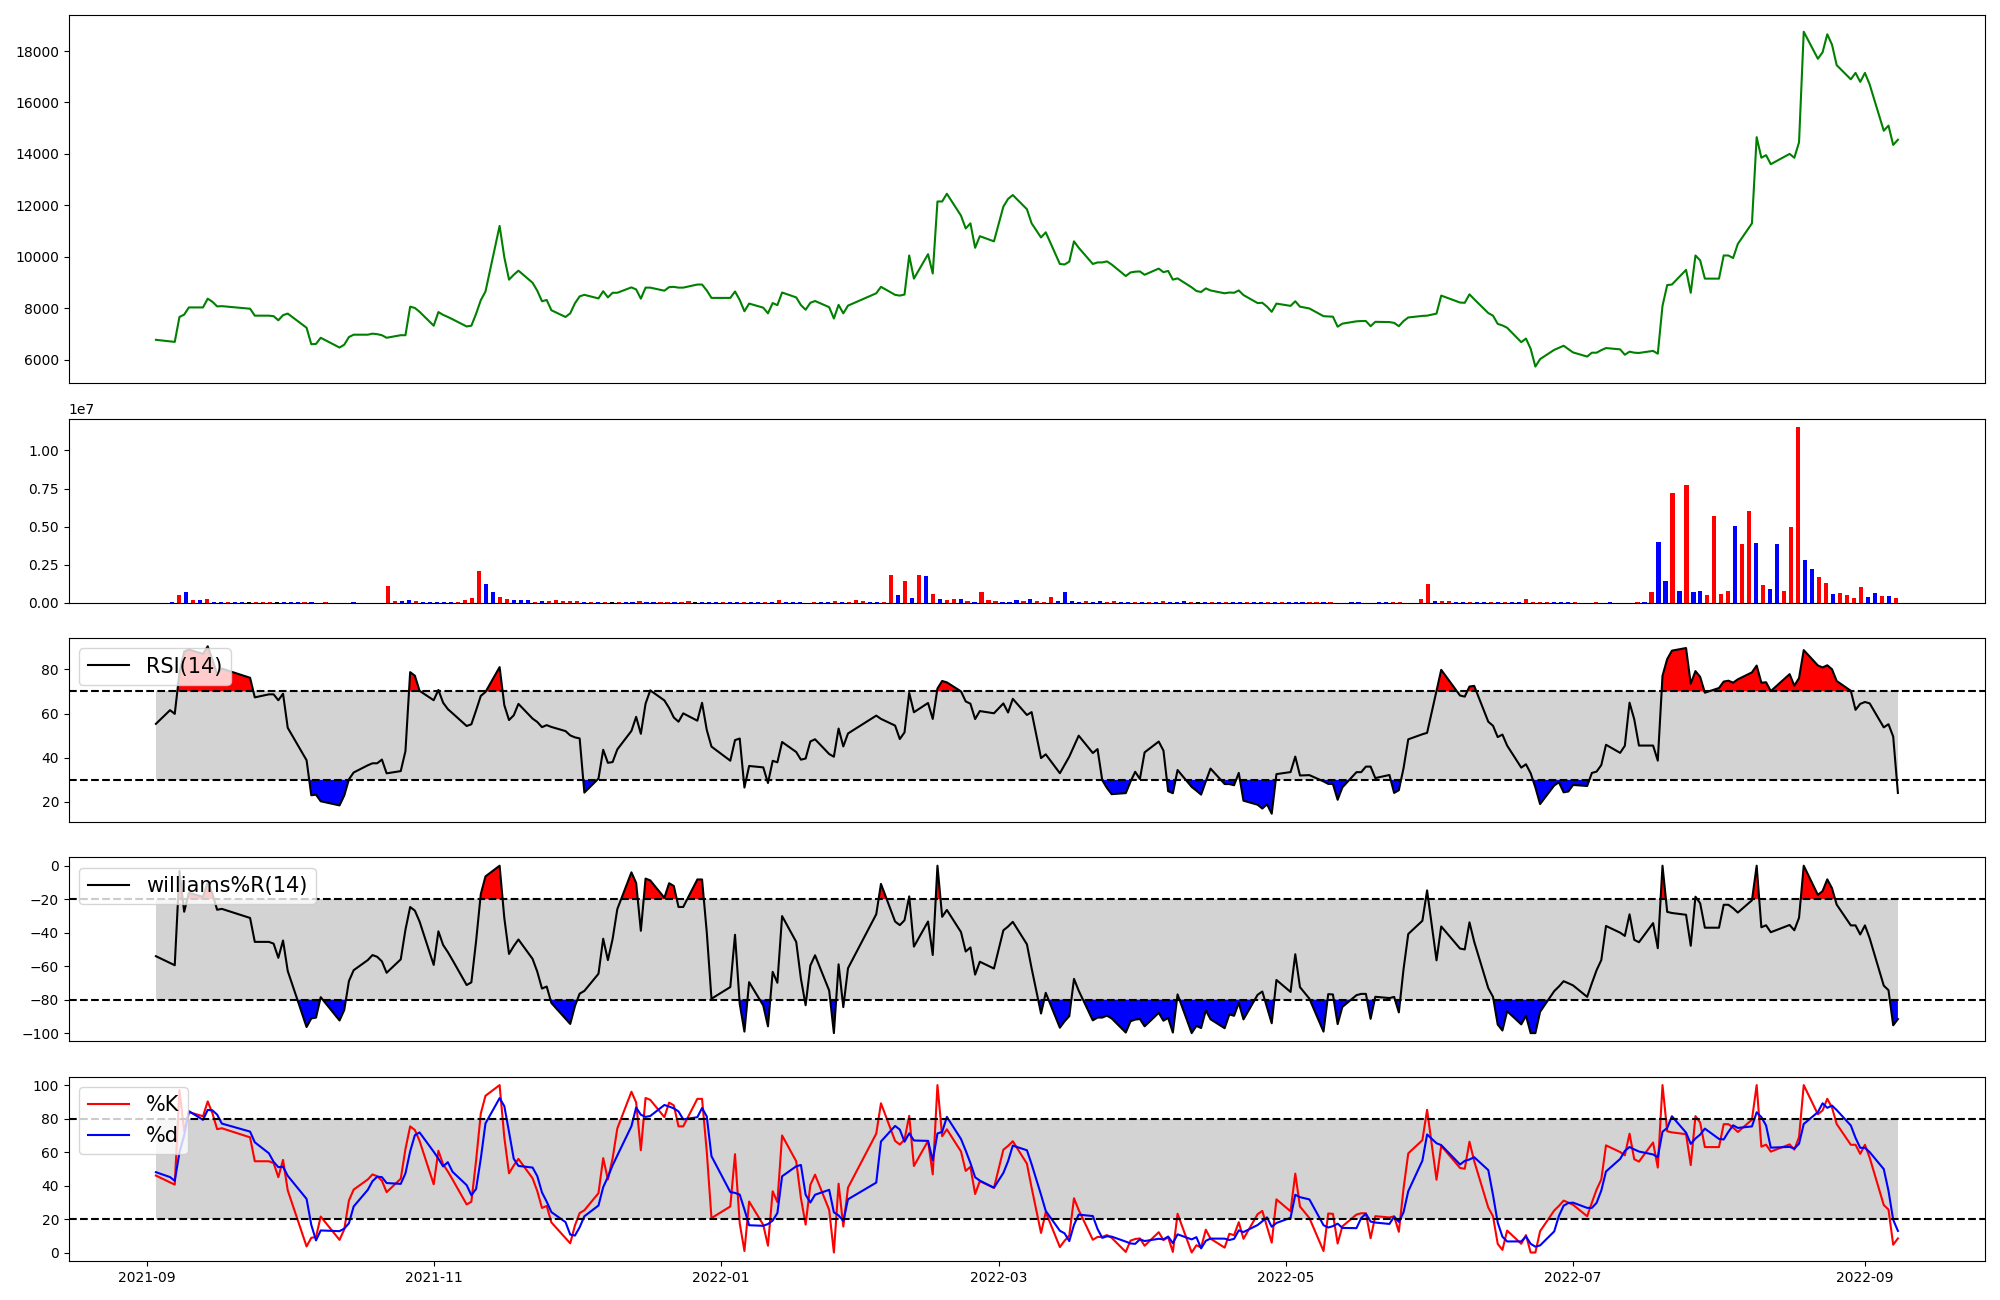Image resolution: width=2000 pixels, height=1300 pixels.
Task: Click the 2021-11 x-axis date label
Action: point(434,1277)
